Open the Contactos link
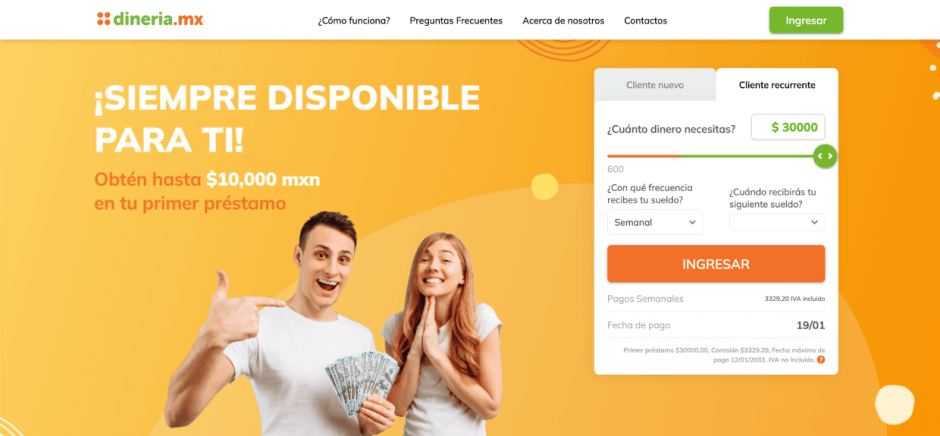The width and height of the screenshot is (940, 436). 646,20
